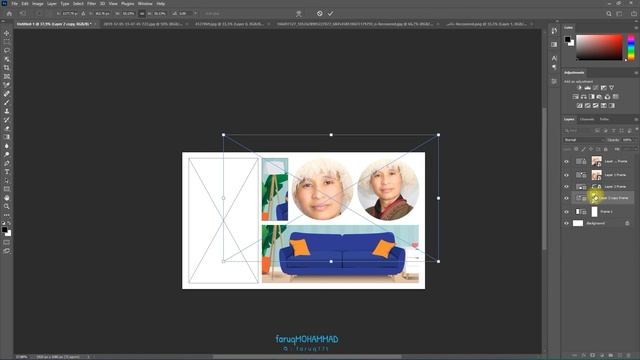Toggle Quick Mask mode in toolbar

(x=7, y=242)
